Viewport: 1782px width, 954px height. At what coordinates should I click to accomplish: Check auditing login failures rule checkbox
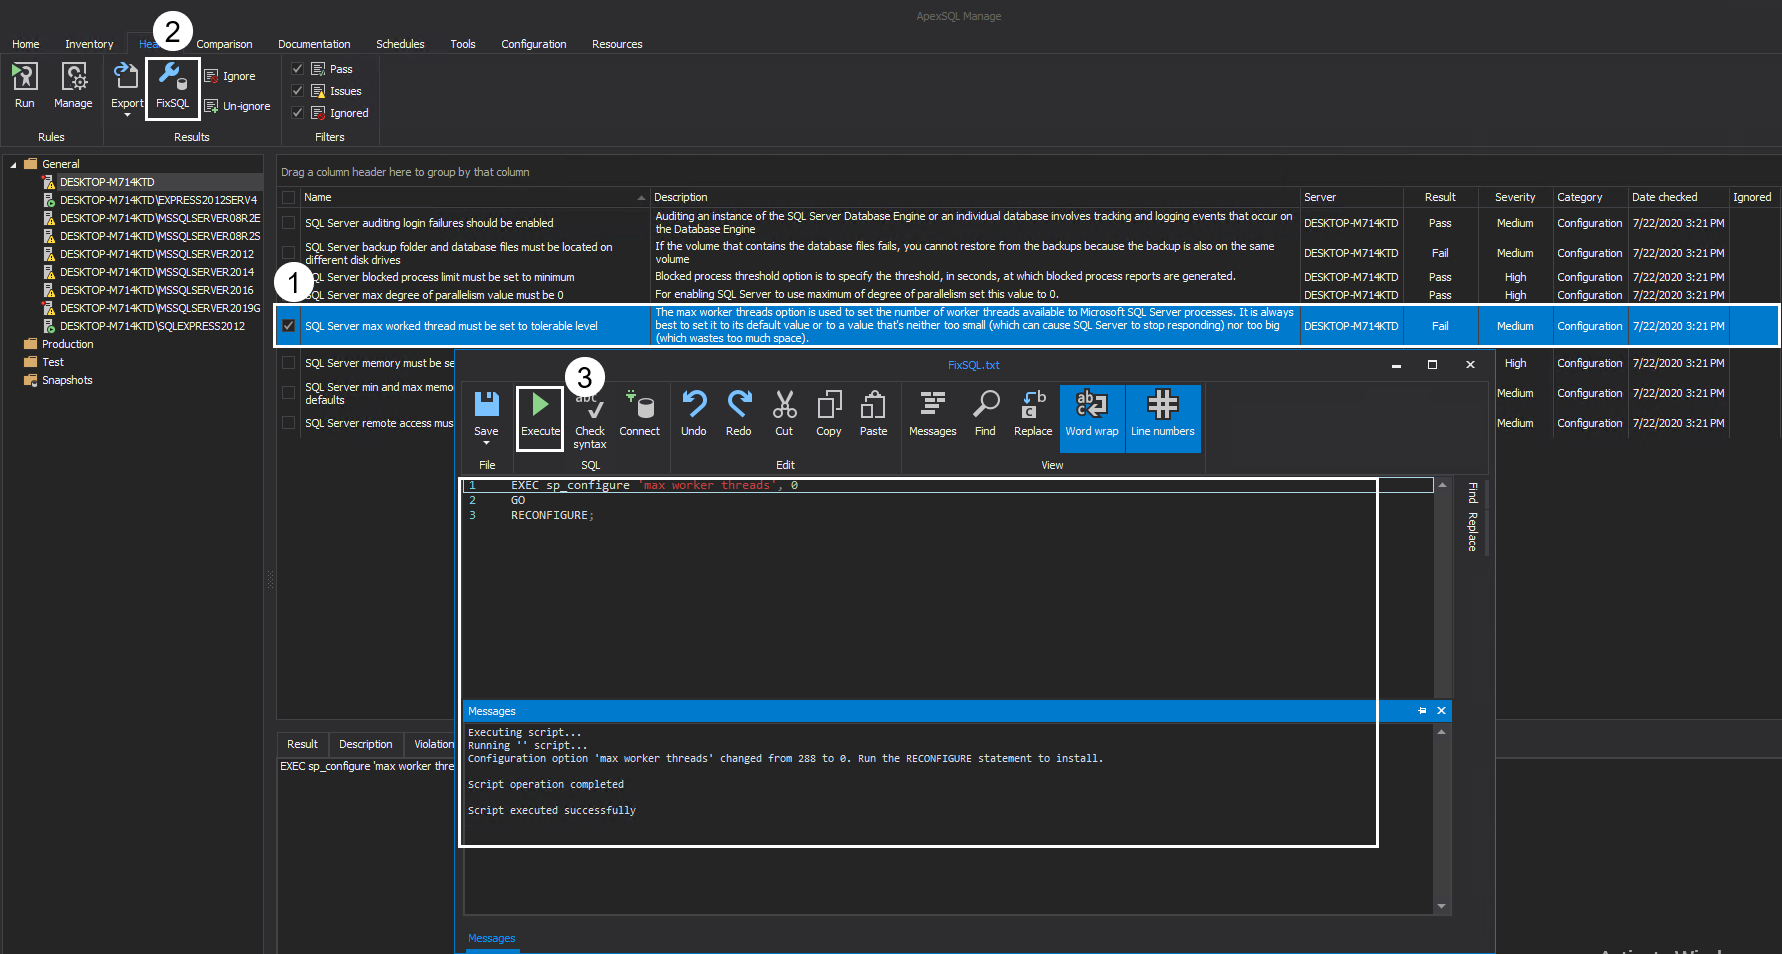pos(288,223)
